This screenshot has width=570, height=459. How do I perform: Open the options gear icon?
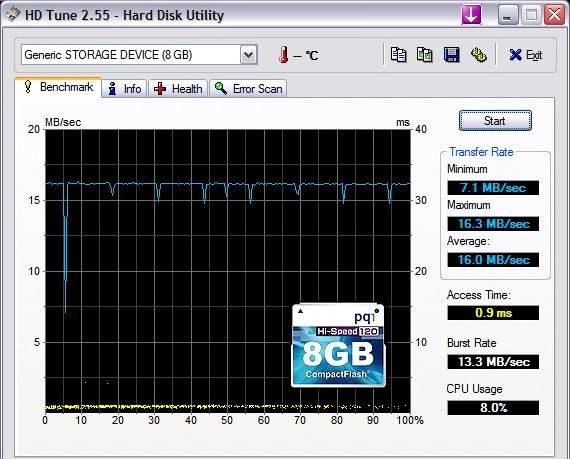point(479,55)
